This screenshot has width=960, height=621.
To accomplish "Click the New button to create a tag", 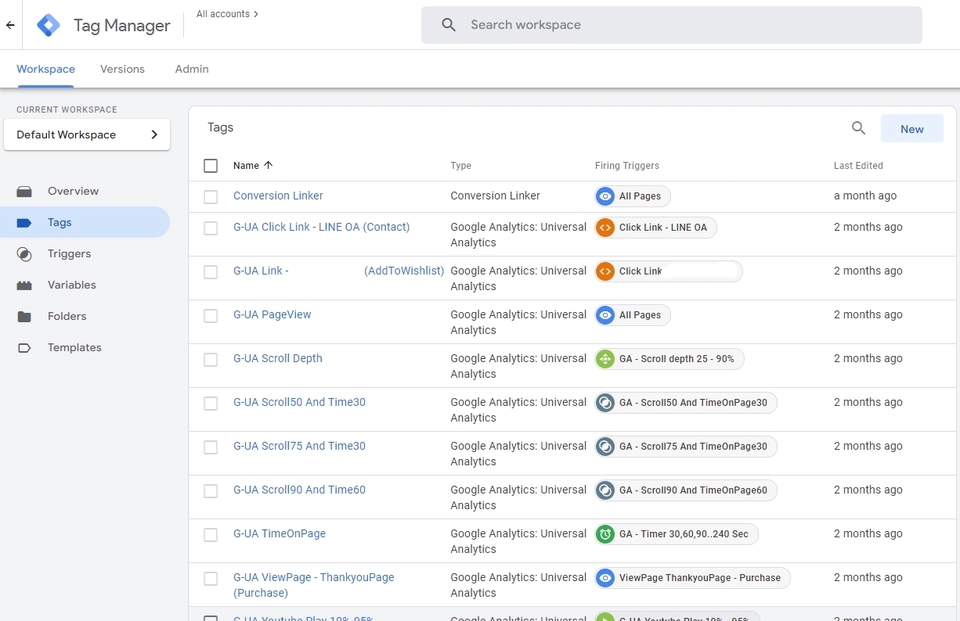I will [911, 128].
